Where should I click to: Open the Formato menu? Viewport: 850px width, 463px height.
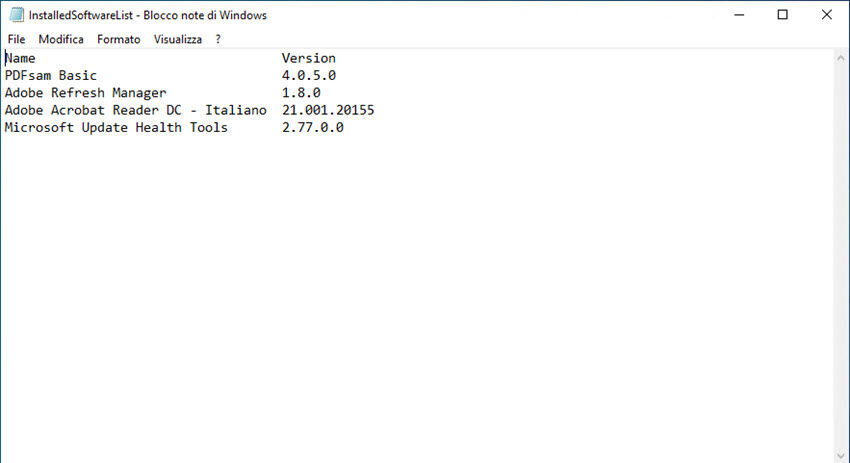tap(119, 39)
